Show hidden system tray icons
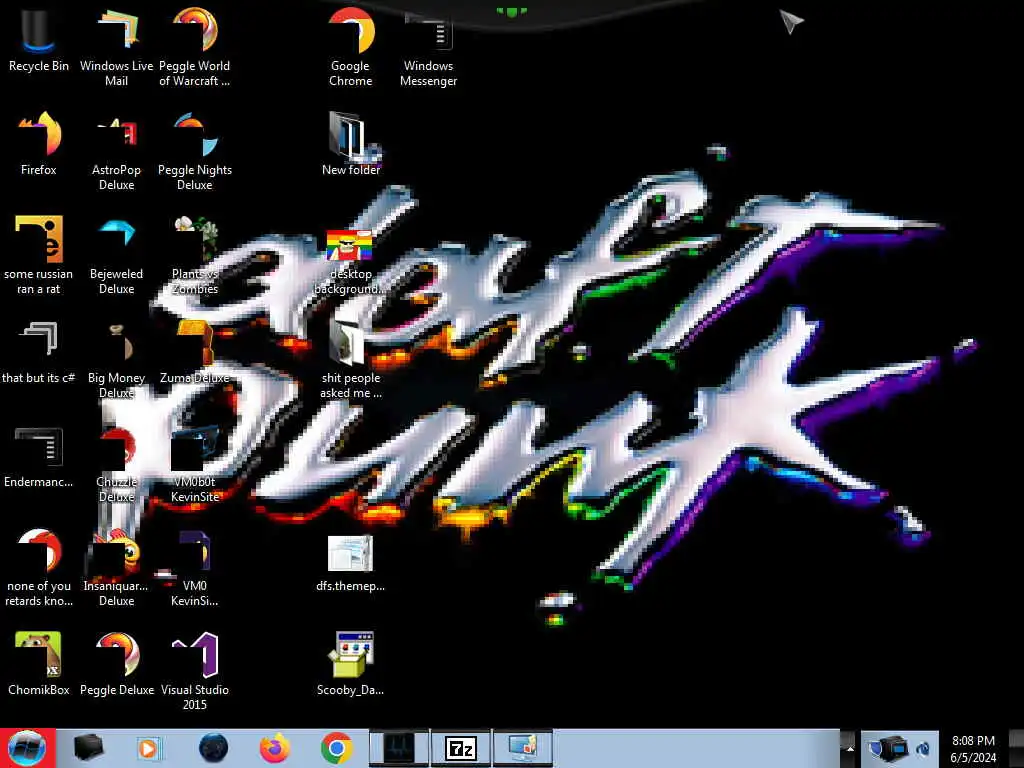The height and width of the screenshot is (768, 1024). coord(850,748)
